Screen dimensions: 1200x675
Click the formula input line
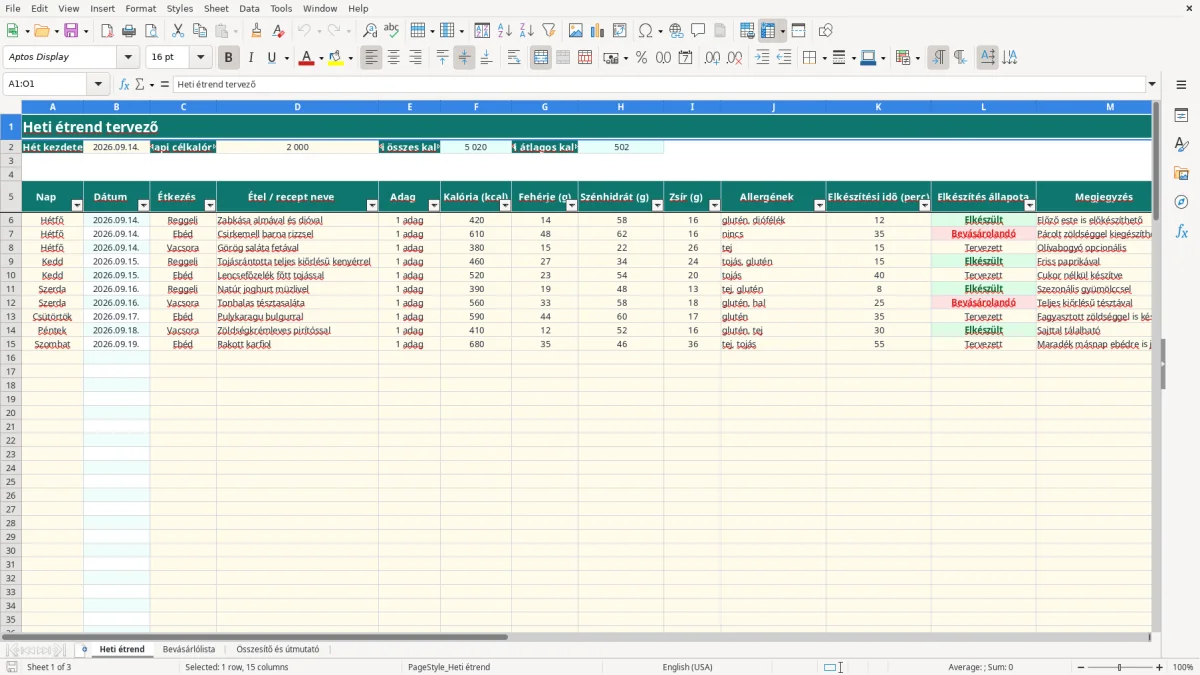659,84
